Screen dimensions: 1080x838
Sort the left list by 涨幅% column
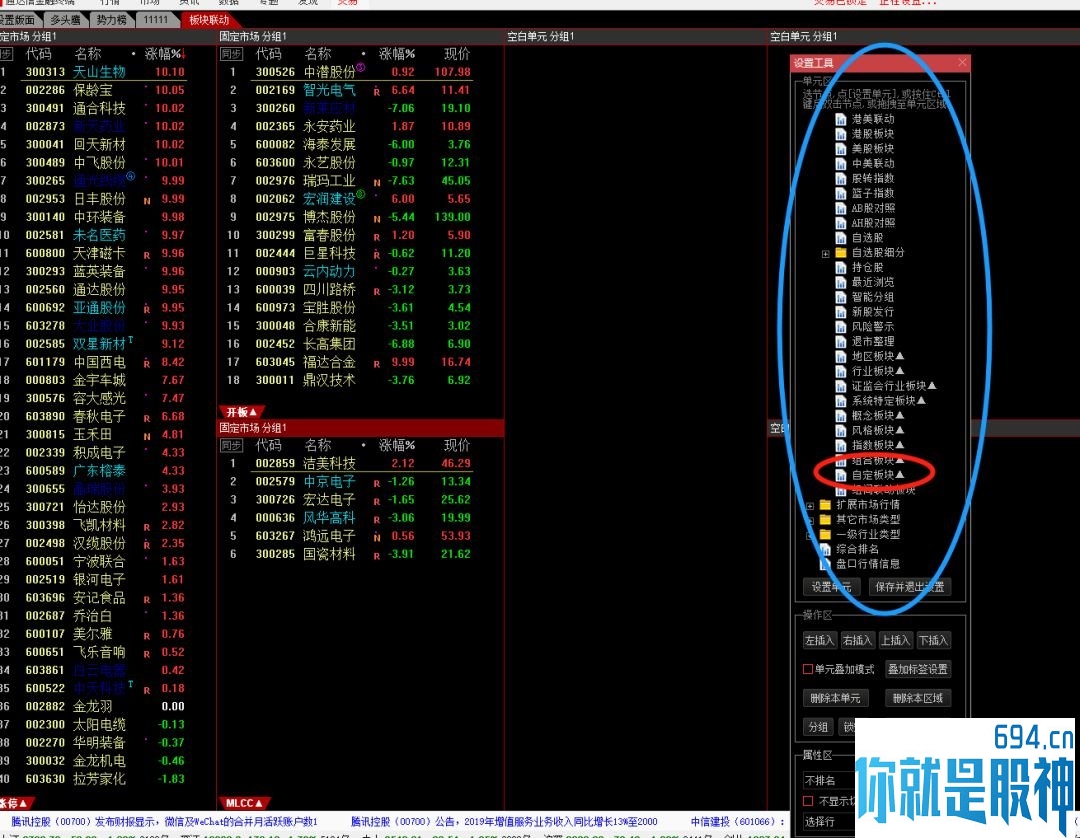163,54
